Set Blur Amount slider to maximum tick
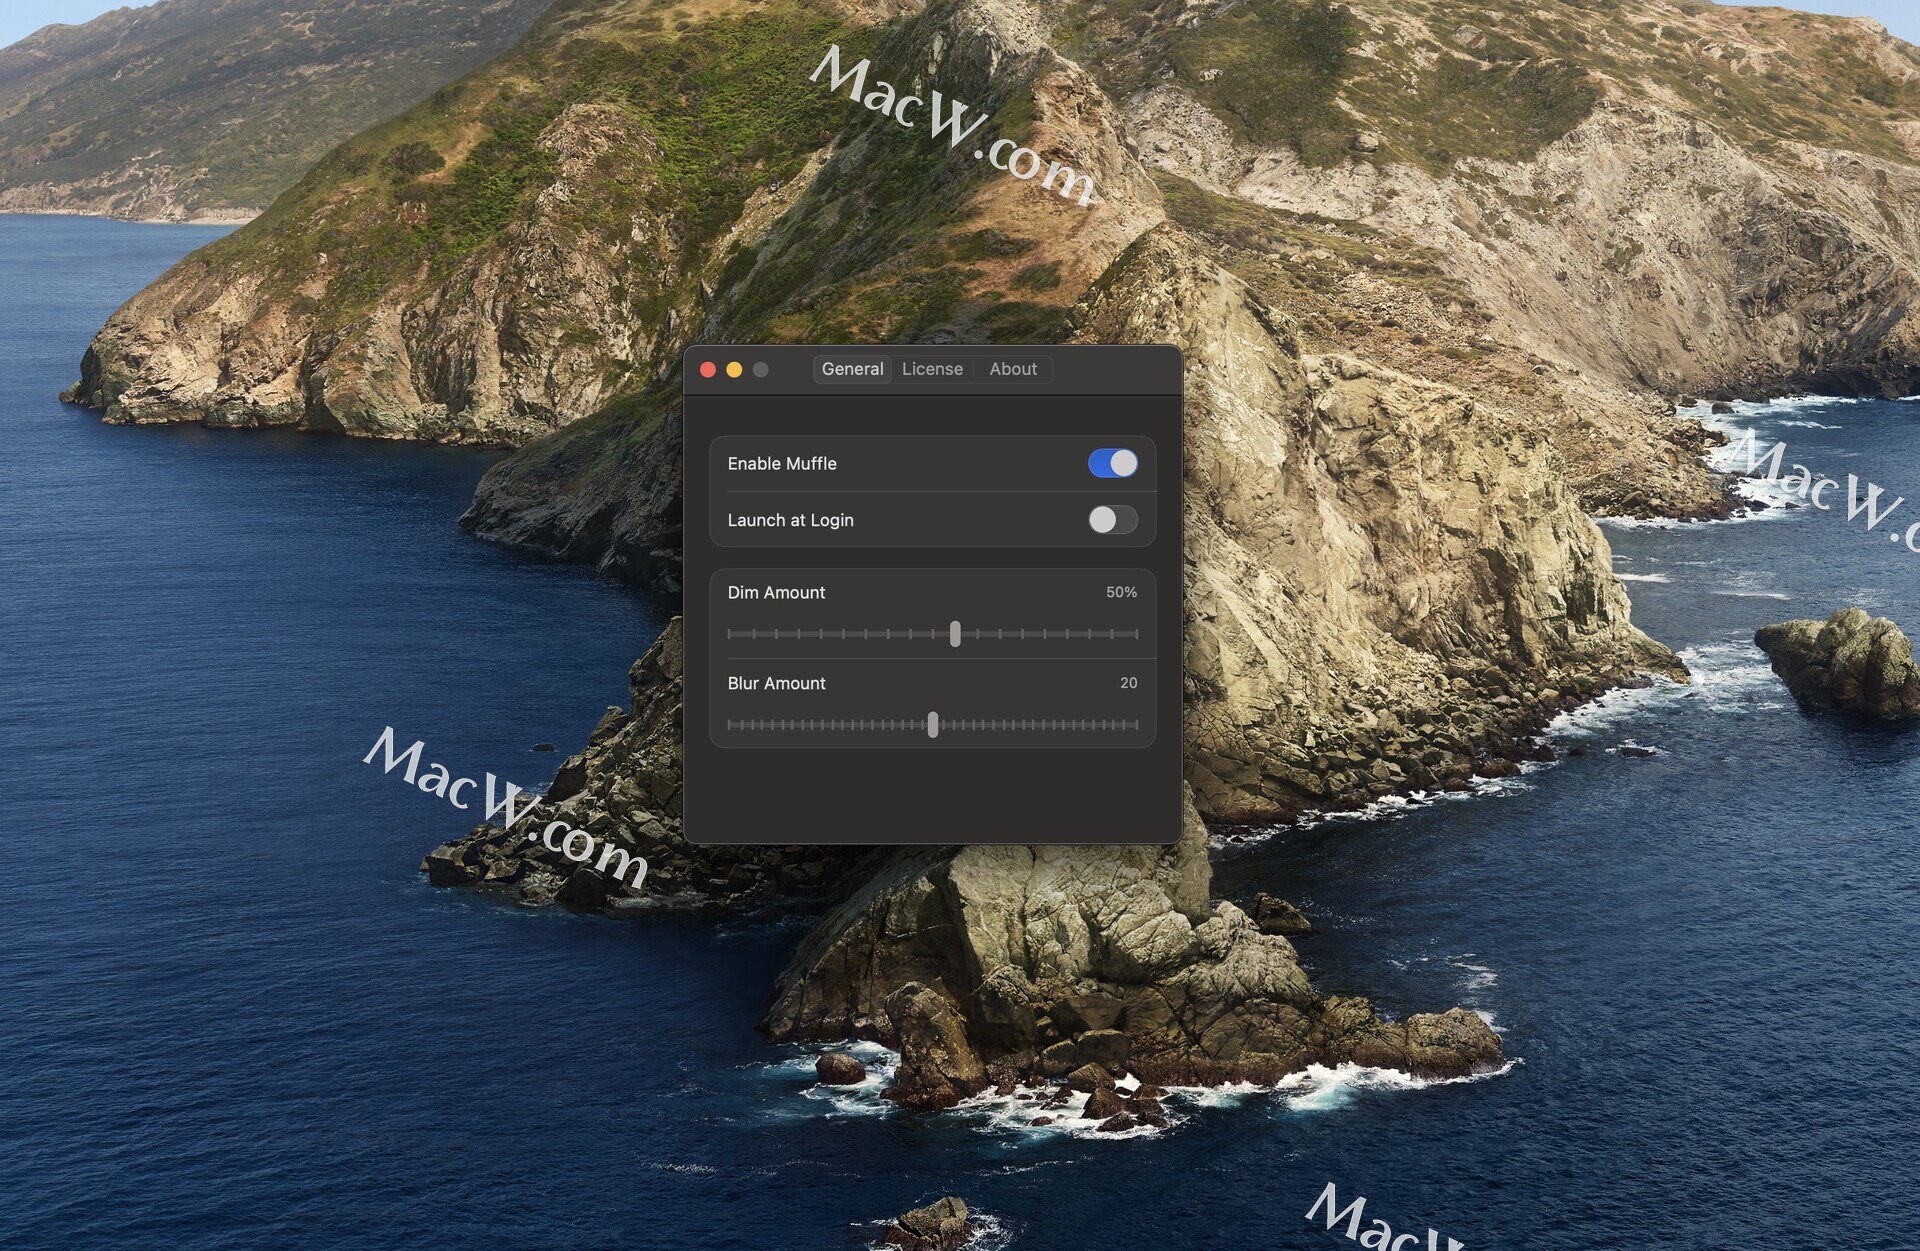This screenshot has height=1251, width=1920. [1136, 725]
